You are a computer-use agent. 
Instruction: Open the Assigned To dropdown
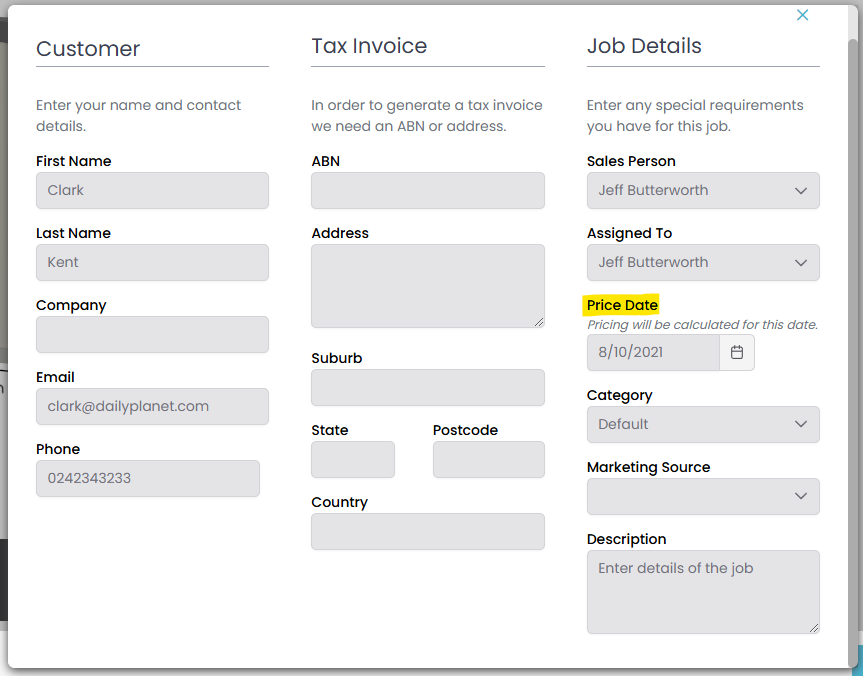tap(703, 262)
